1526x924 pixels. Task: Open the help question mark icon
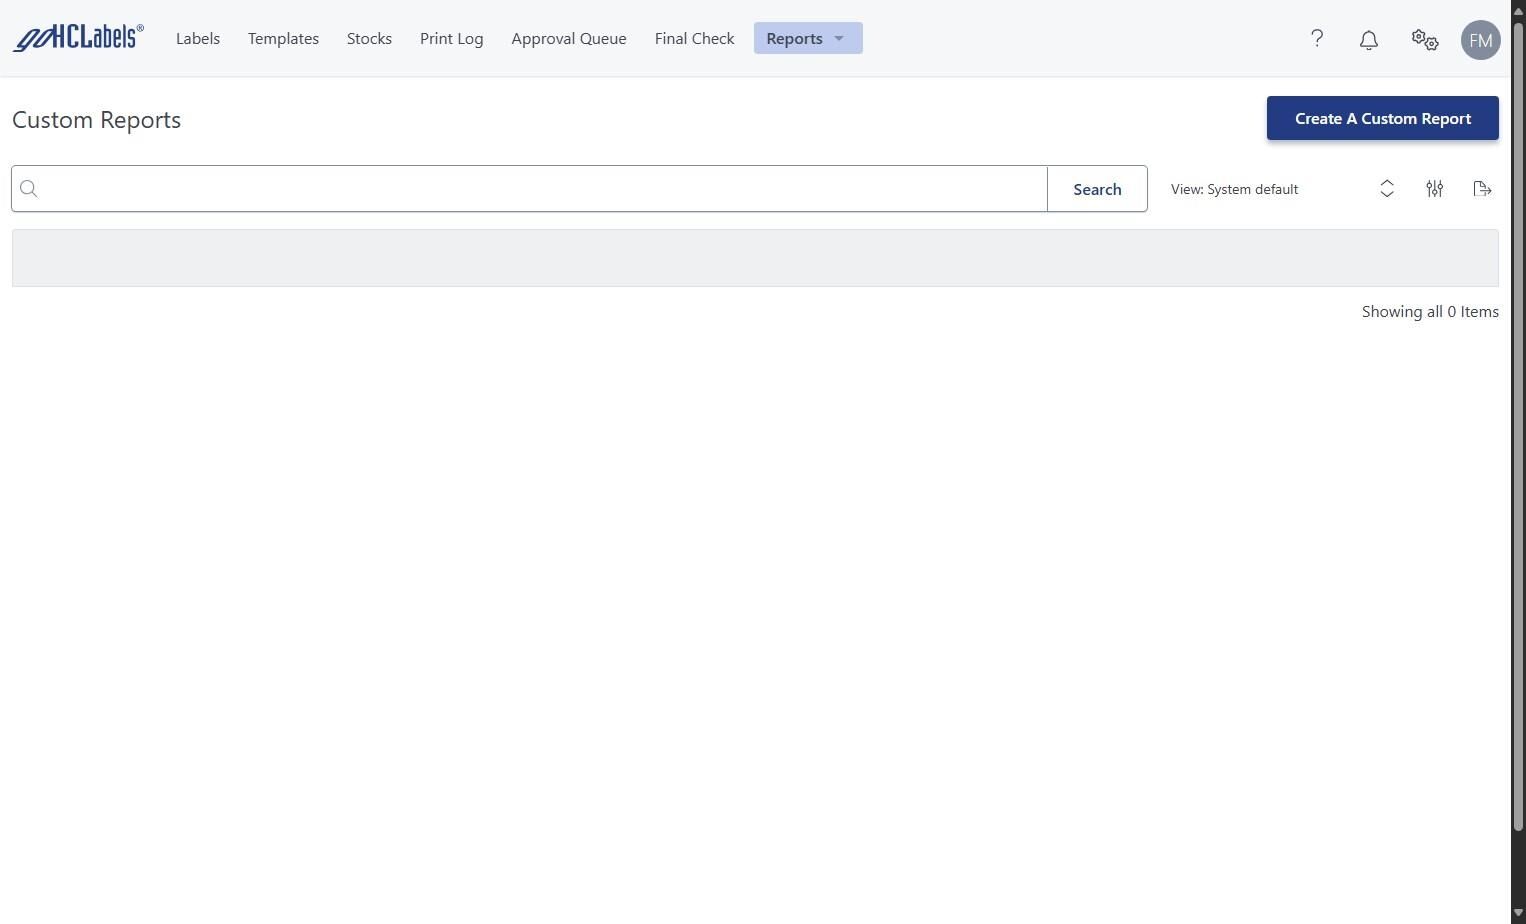[1317, 39]
